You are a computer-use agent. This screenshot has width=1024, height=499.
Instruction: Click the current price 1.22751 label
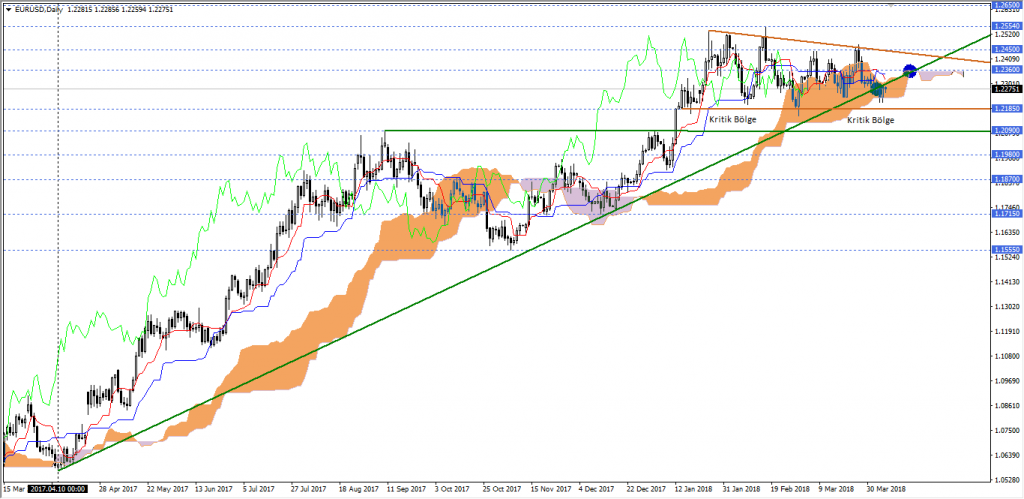[x=1006, y=89]
